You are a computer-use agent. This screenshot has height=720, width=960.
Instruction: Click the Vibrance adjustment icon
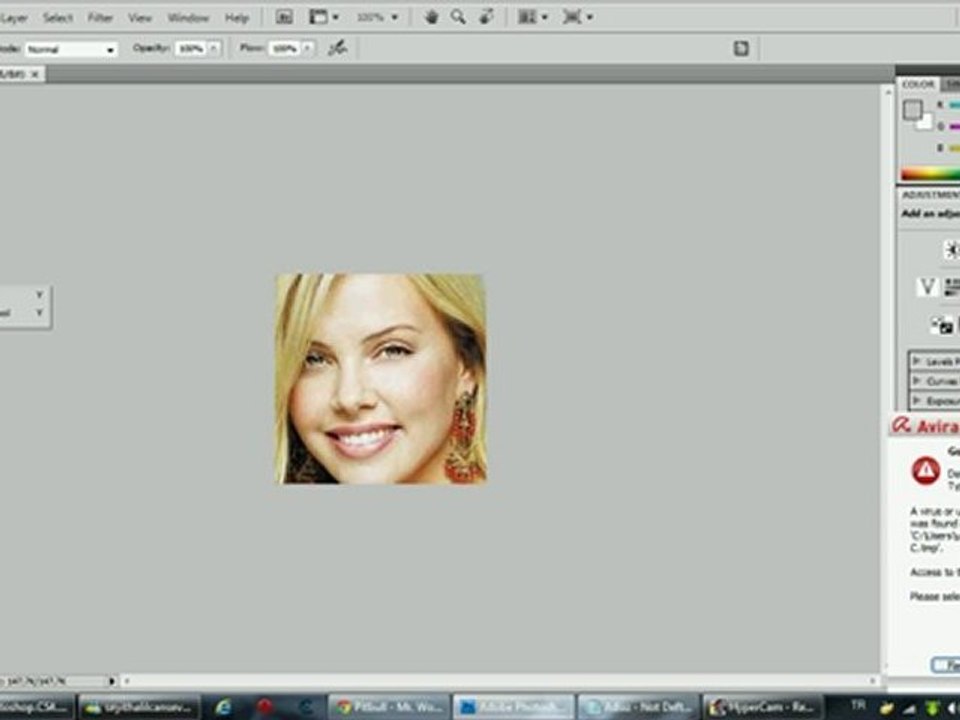click(x=927, y=287)
